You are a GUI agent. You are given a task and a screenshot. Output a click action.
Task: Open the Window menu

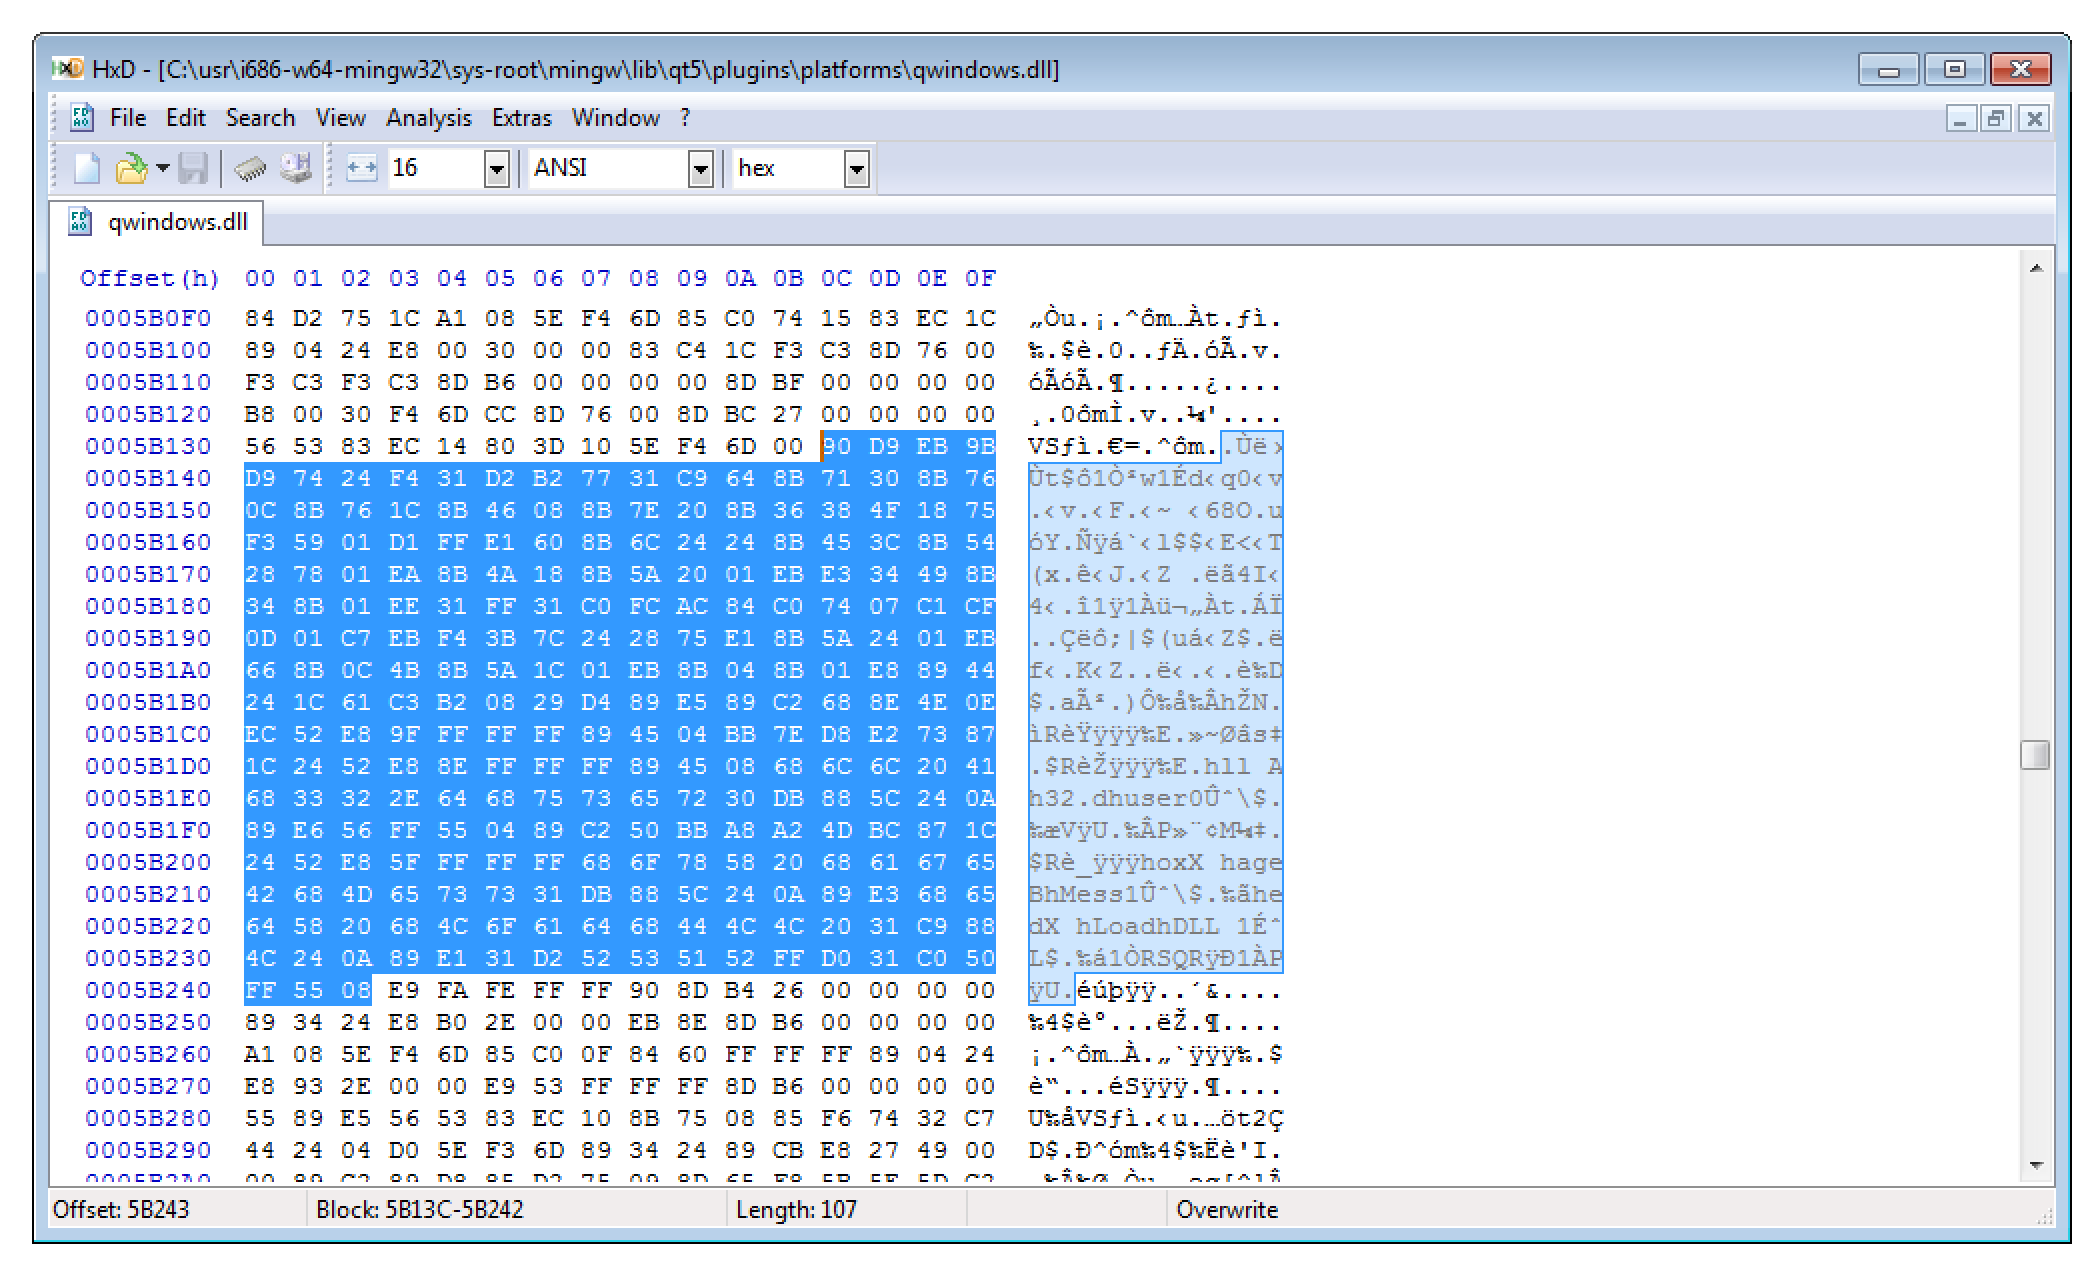coord(615,118)
